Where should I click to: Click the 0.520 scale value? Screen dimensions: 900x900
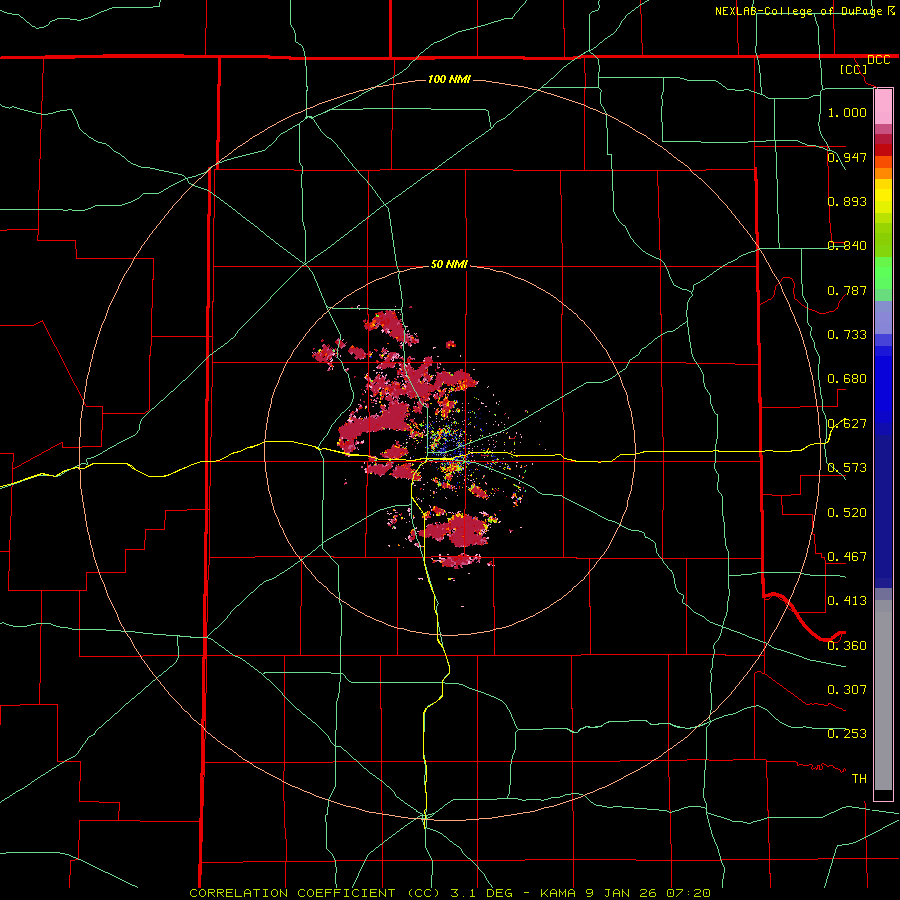click(847, 513)
